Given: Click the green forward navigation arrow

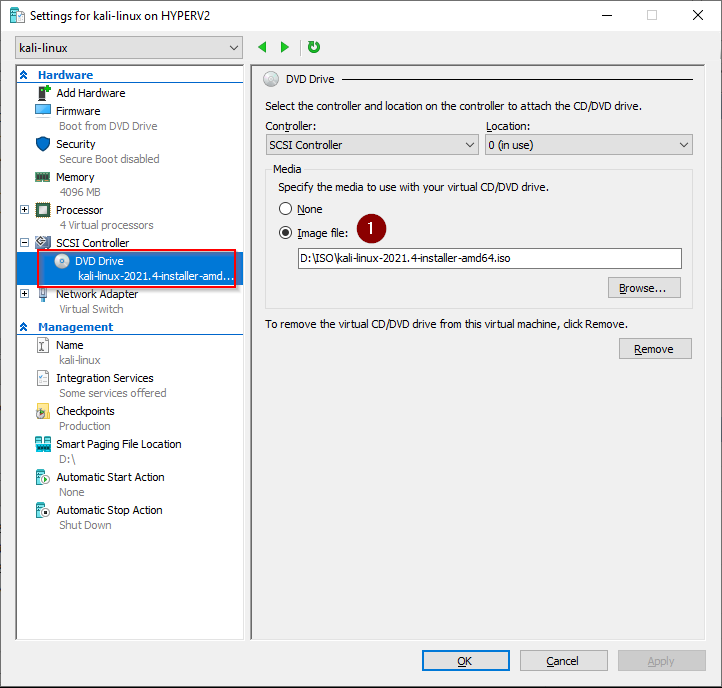Looking at the screenshot, I should [x=285, y=47].
